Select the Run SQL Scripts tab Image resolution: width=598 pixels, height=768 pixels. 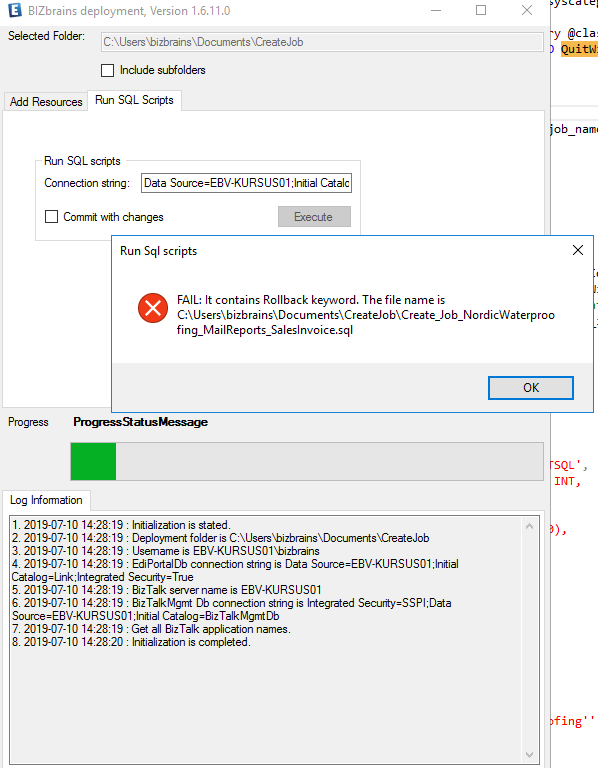pos(134,100)
